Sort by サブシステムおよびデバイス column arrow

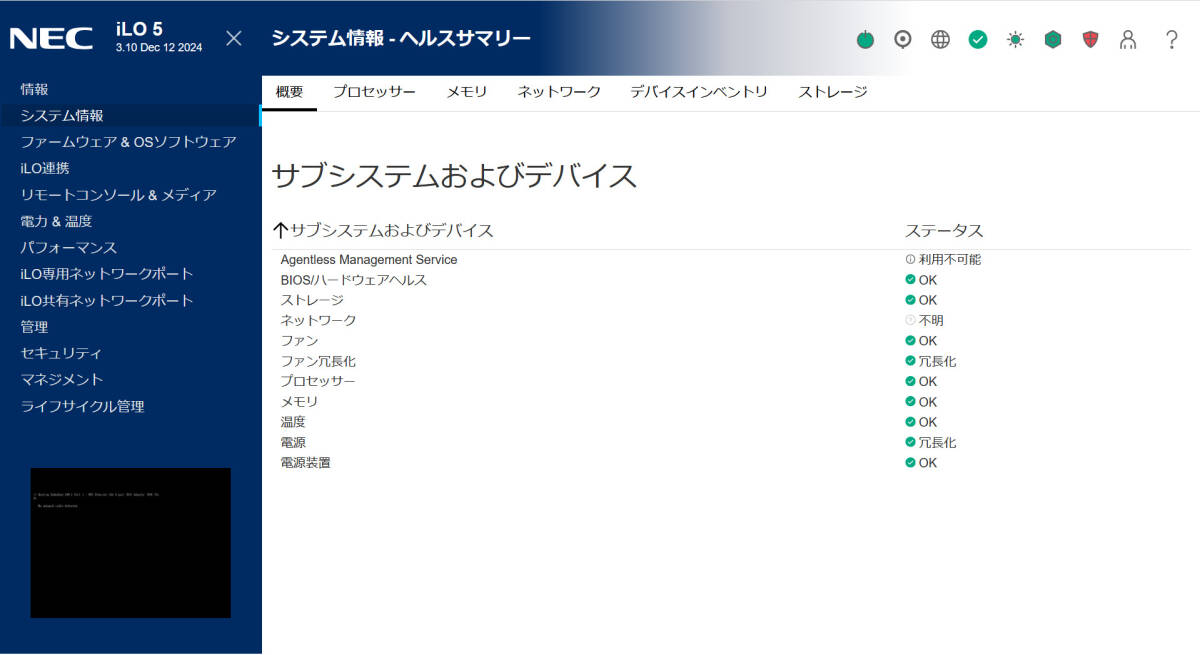(281, 231)
